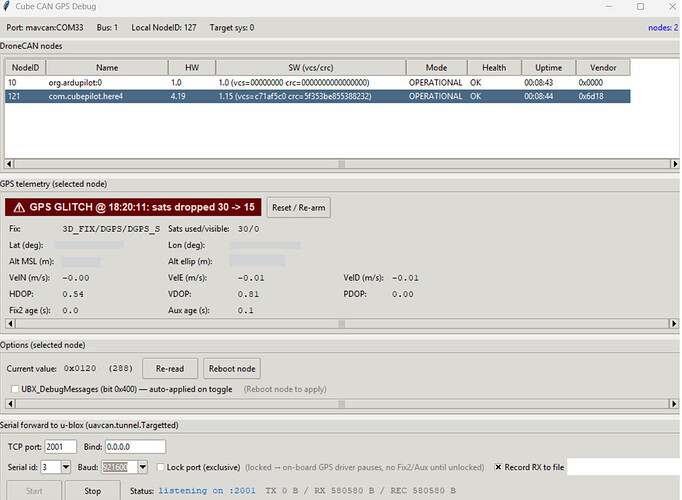
Task: Select the com.cubepilot.here4 node row
Action: [318, 96]
